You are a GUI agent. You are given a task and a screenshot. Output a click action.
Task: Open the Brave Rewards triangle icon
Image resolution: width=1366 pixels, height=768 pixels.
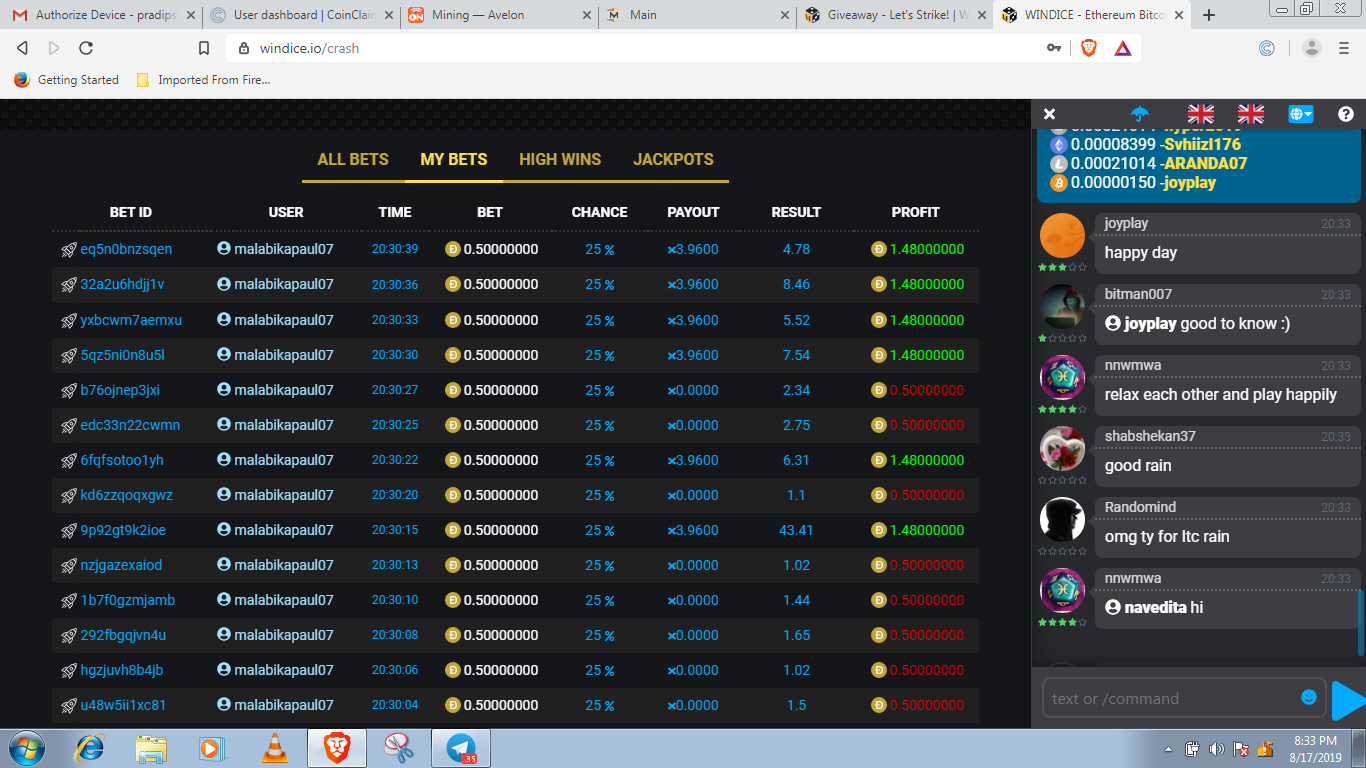pos(1122,48)
